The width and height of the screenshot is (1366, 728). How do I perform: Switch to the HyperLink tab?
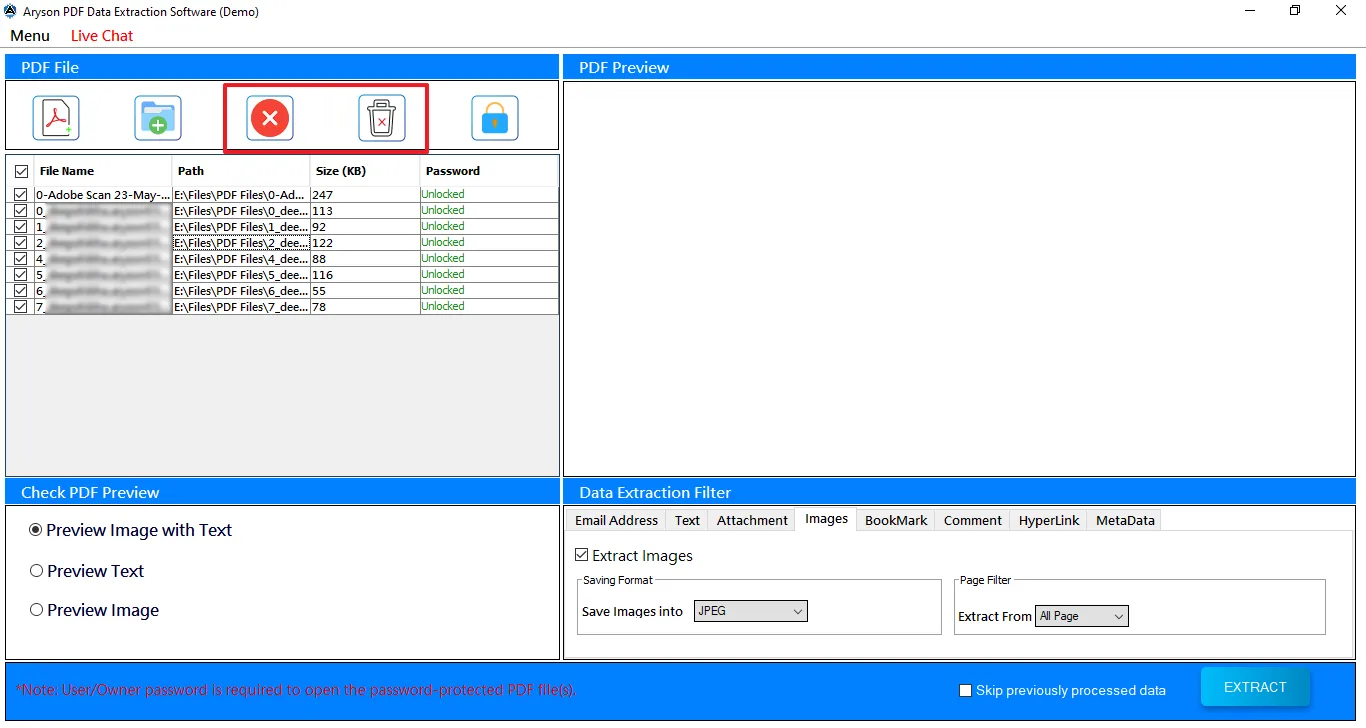click(1049, 520)
